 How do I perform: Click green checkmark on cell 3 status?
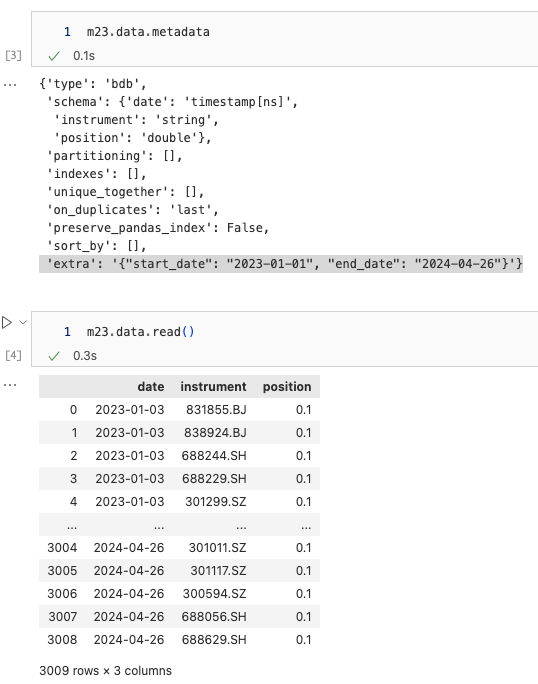point(54,56)
